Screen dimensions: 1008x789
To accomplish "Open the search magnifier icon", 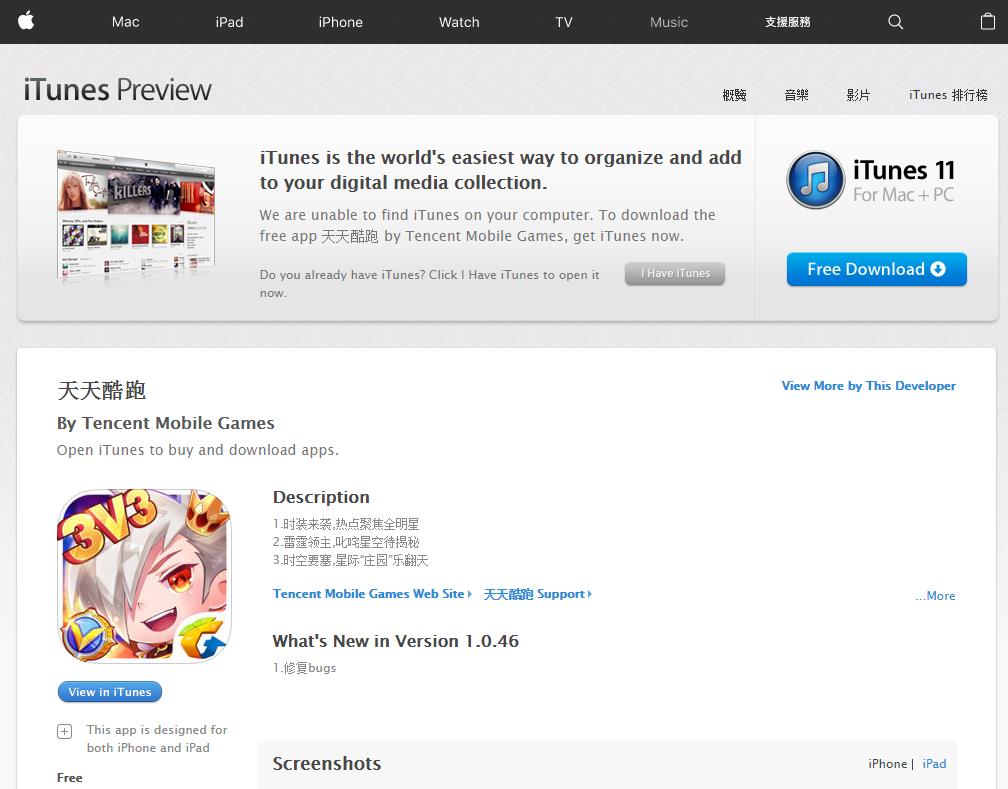I will tap(895, 22).
